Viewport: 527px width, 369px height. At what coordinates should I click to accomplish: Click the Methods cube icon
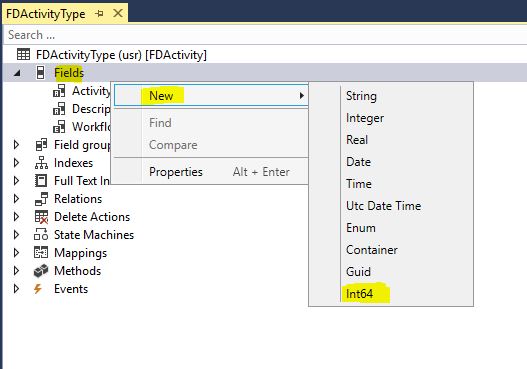41,271
